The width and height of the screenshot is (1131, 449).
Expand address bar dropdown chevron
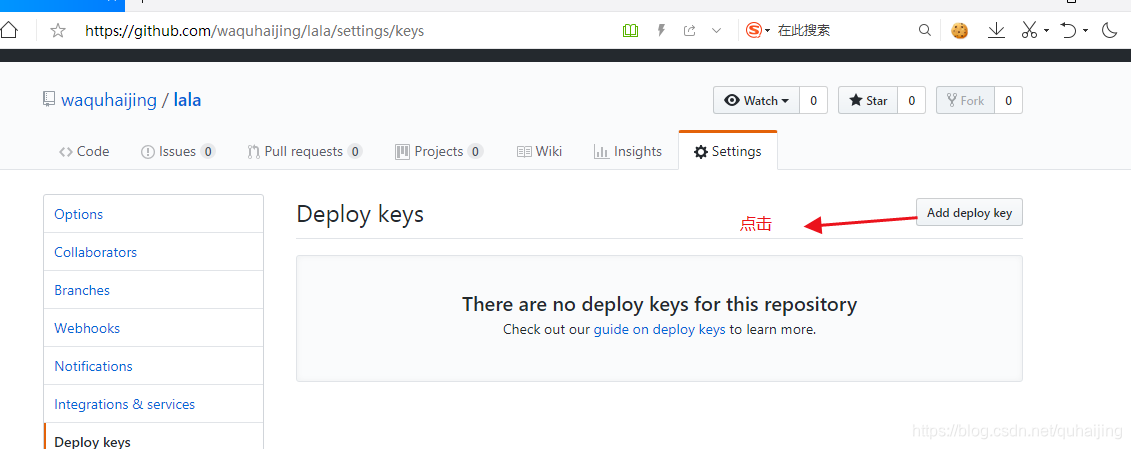716,30
